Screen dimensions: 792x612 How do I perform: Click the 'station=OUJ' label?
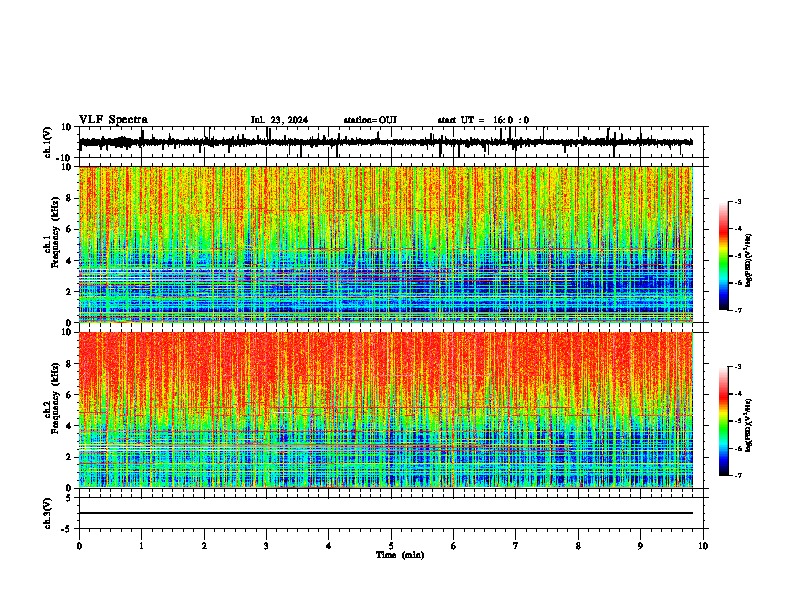pos(370,120)
